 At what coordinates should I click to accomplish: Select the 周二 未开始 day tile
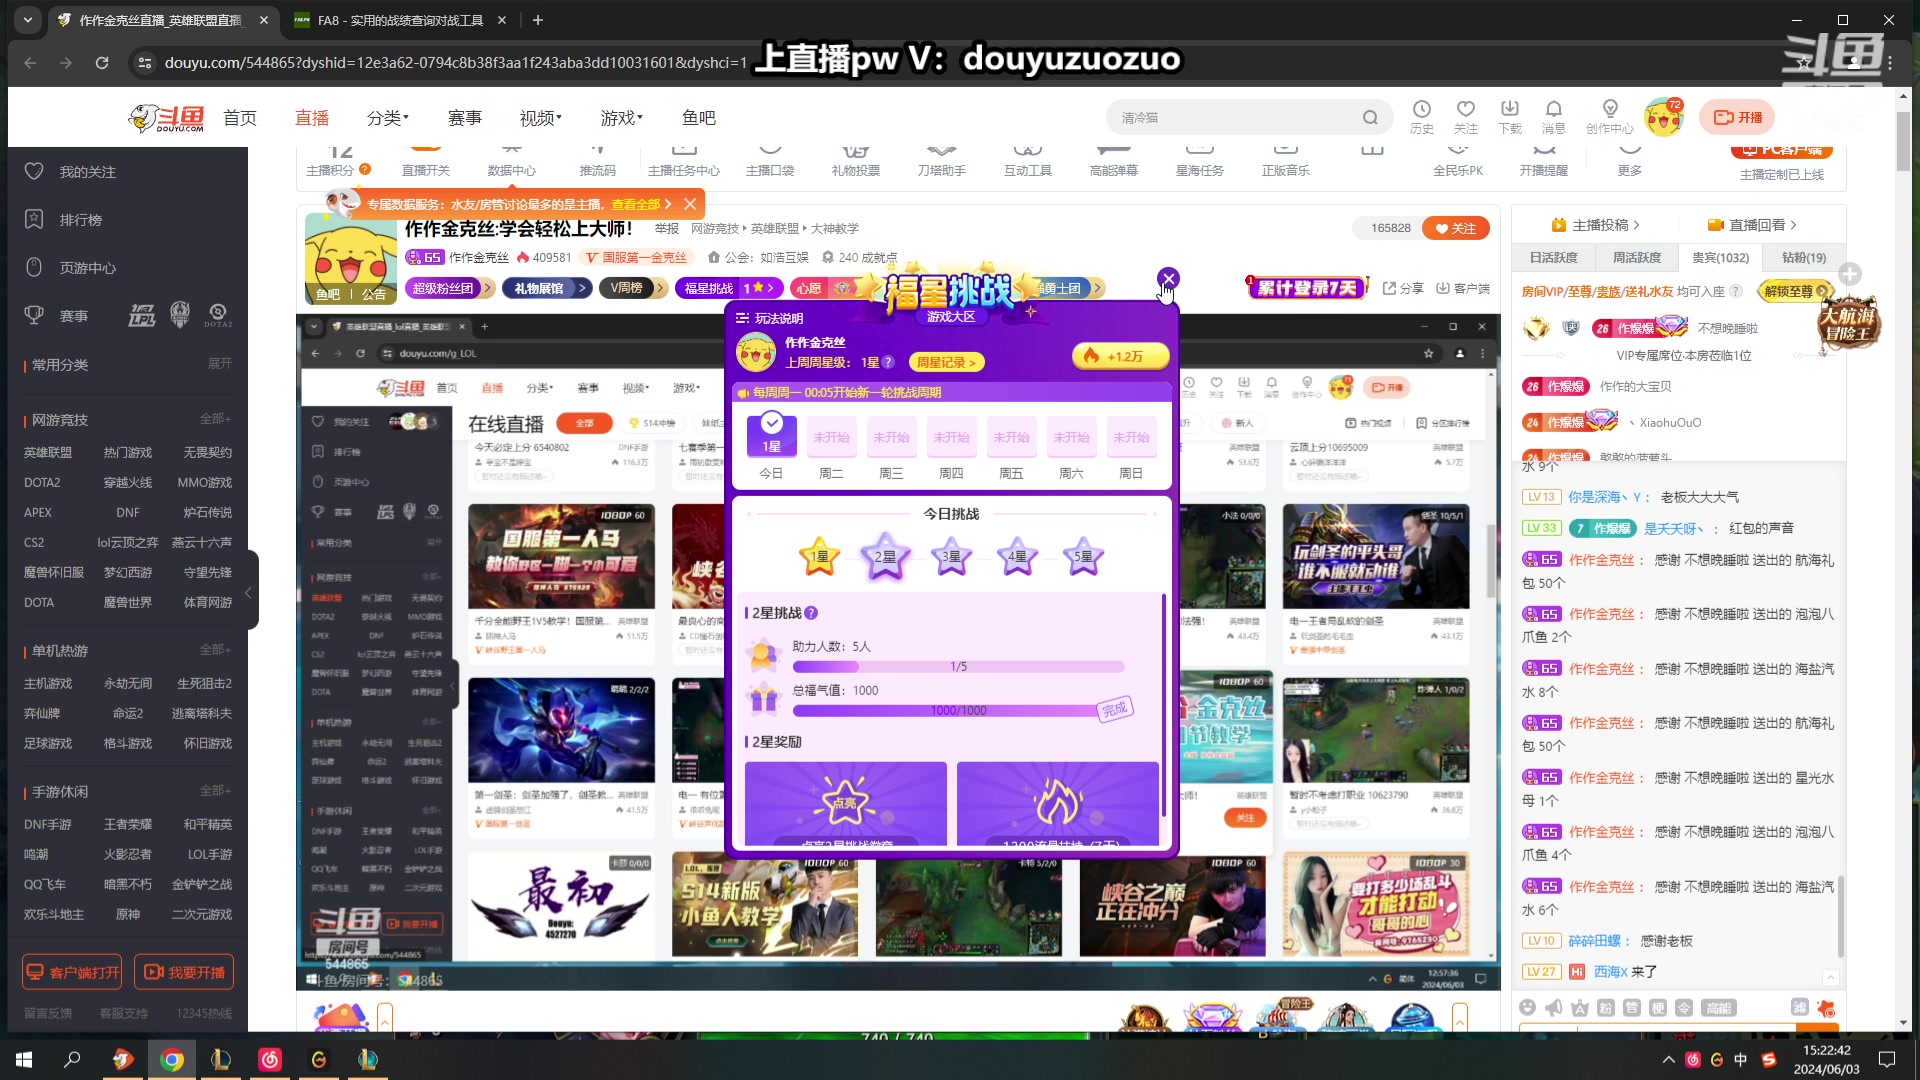coord(831,437)
